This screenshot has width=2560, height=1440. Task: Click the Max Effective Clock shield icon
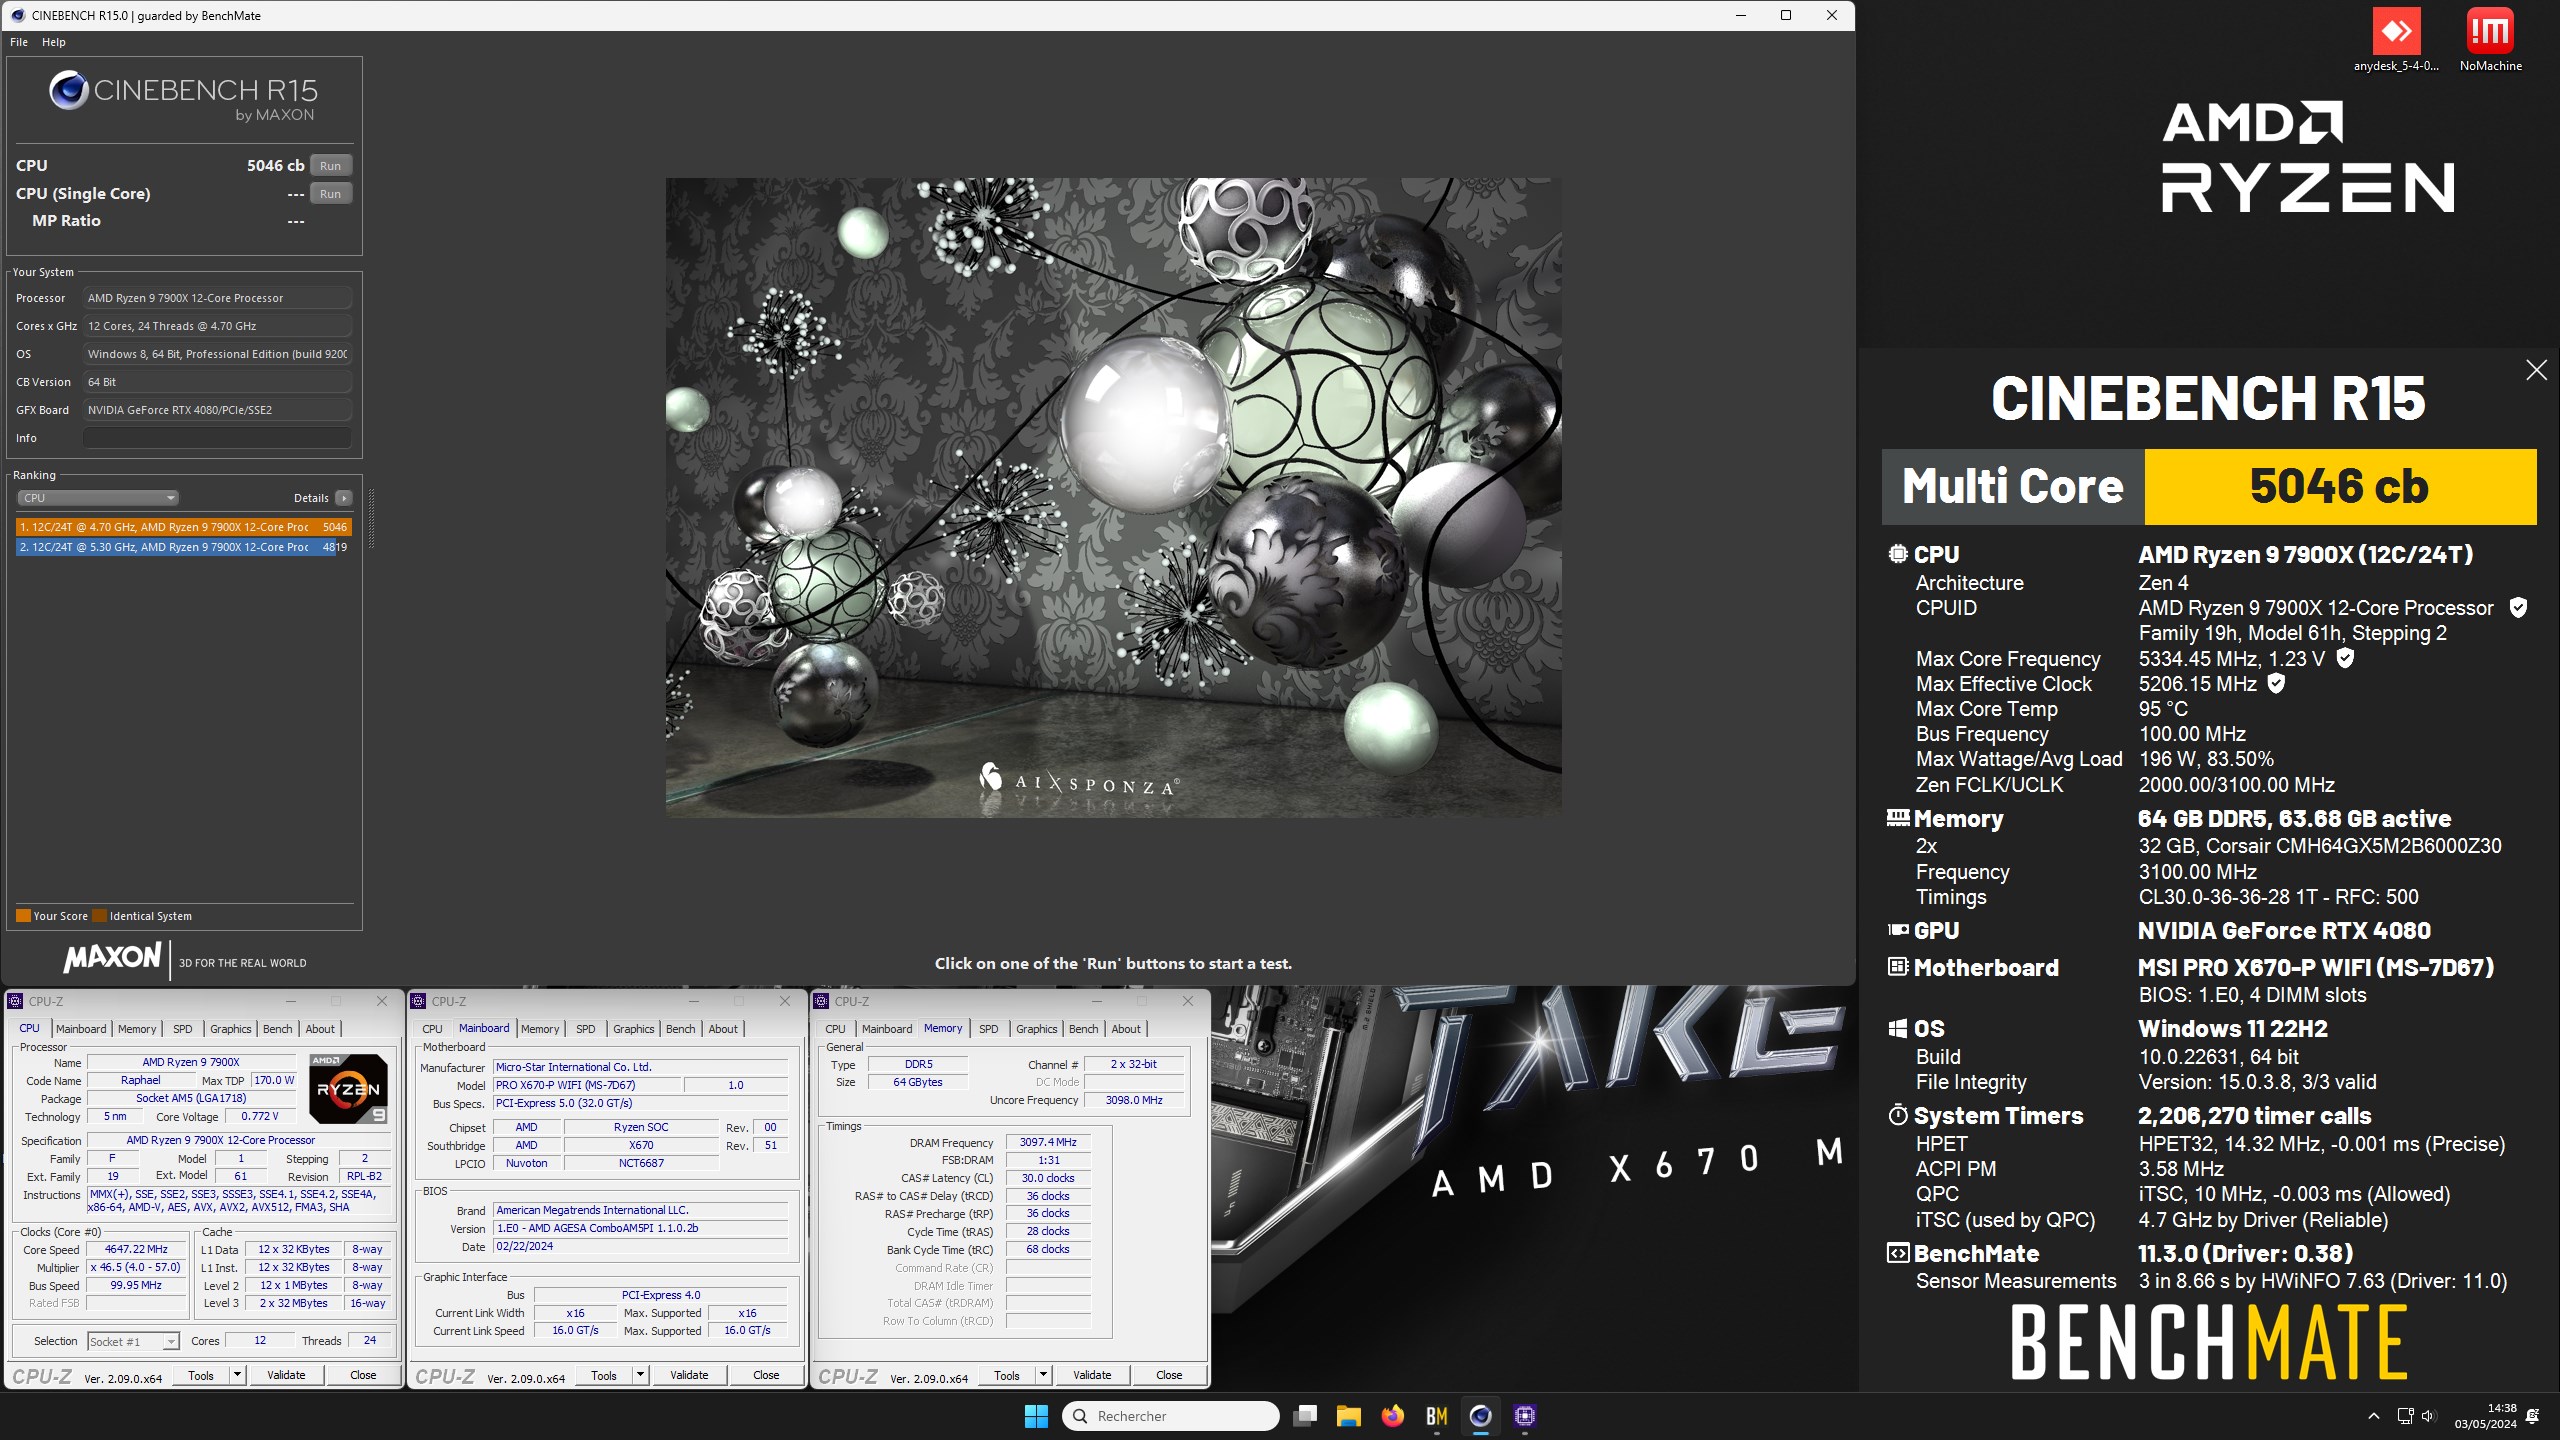point(2276,683)
